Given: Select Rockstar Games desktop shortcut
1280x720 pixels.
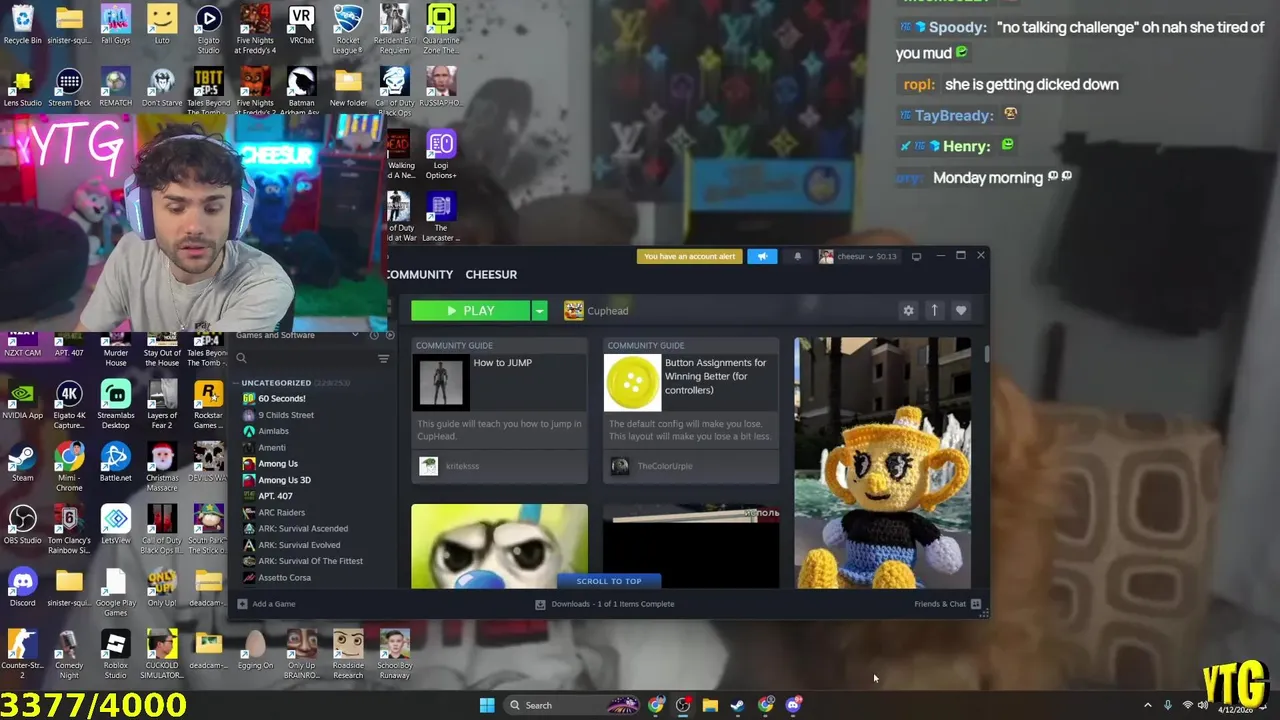Looking at the screenshot, I should pyautogui.click(x=208, y=405).
